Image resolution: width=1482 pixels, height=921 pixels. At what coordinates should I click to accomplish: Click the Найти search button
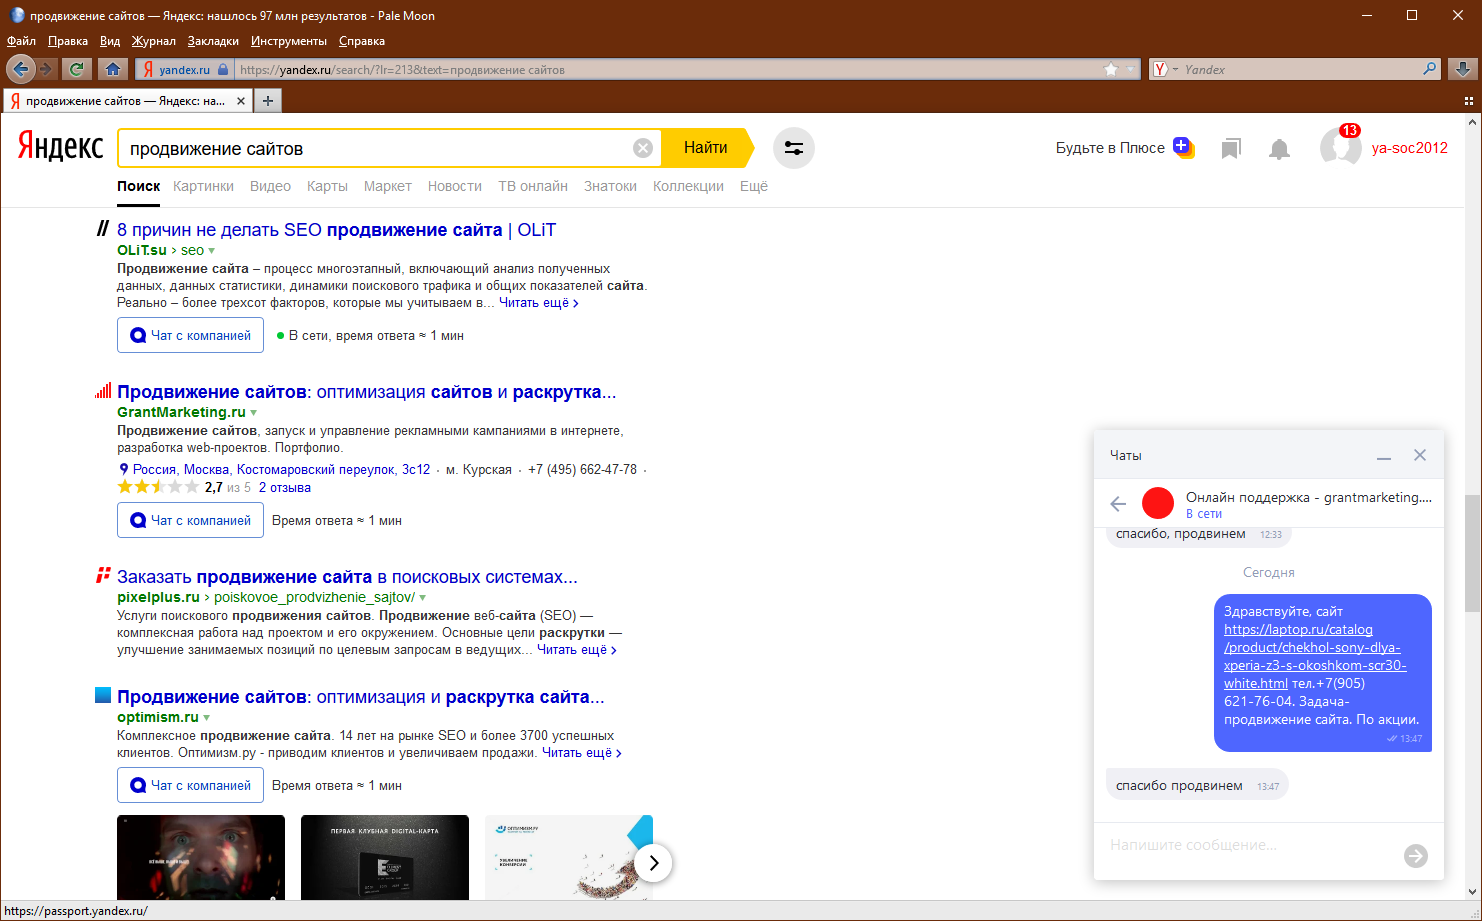[709, 148]
